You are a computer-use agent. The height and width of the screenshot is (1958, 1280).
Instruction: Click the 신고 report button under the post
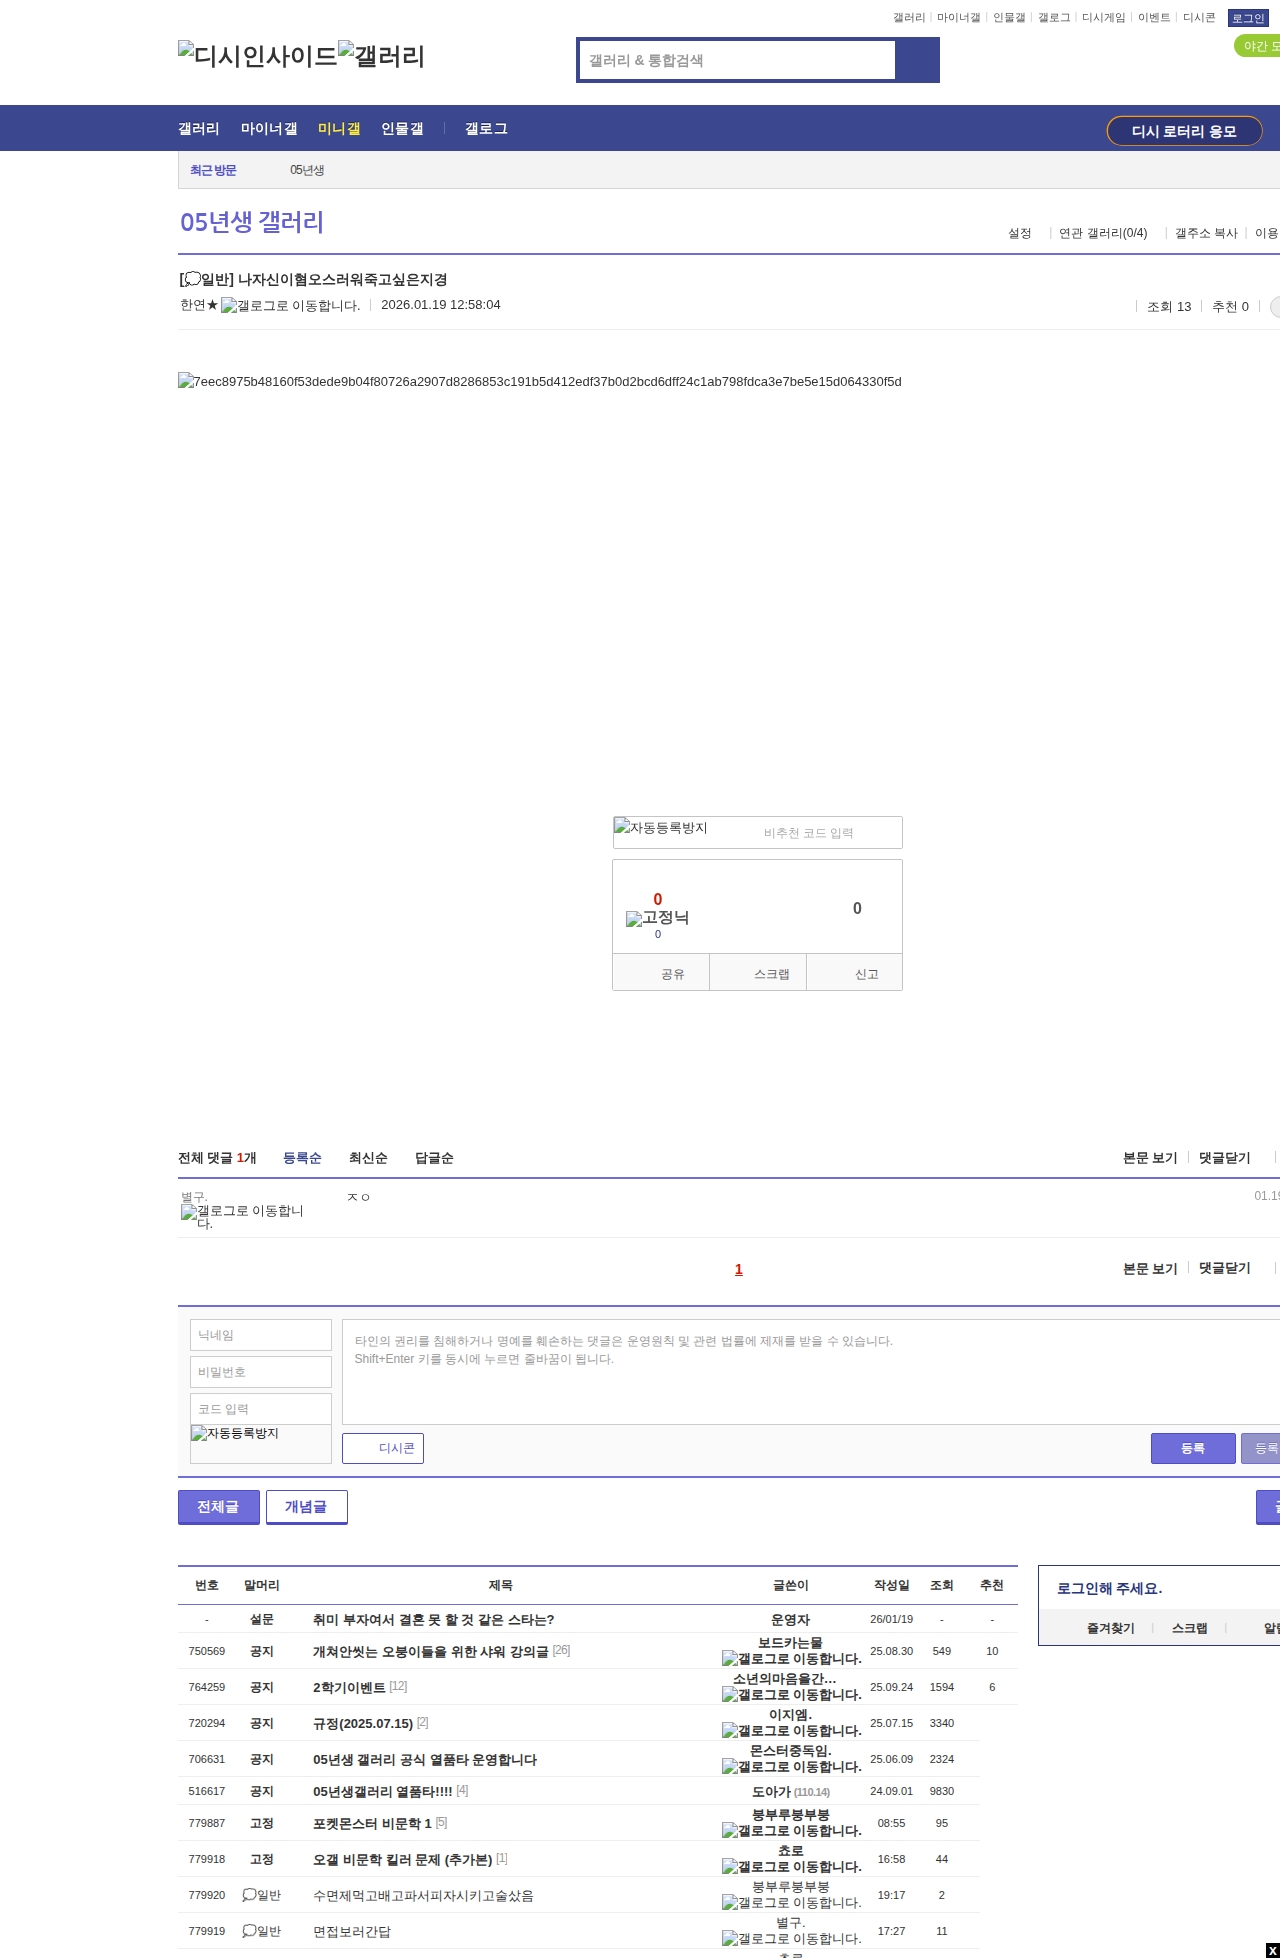click(866, 974)
